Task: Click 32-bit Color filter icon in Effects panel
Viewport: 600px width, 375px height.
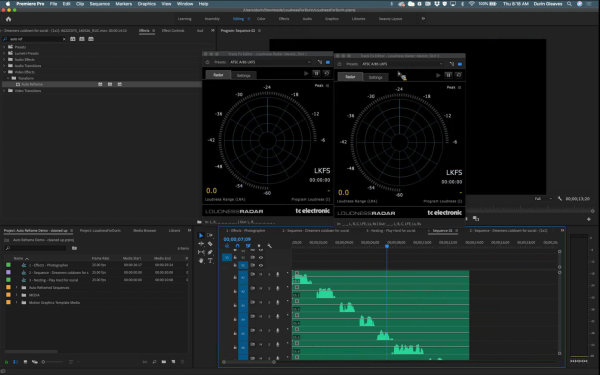Action: pyautogui.click(x=82, y=39)
